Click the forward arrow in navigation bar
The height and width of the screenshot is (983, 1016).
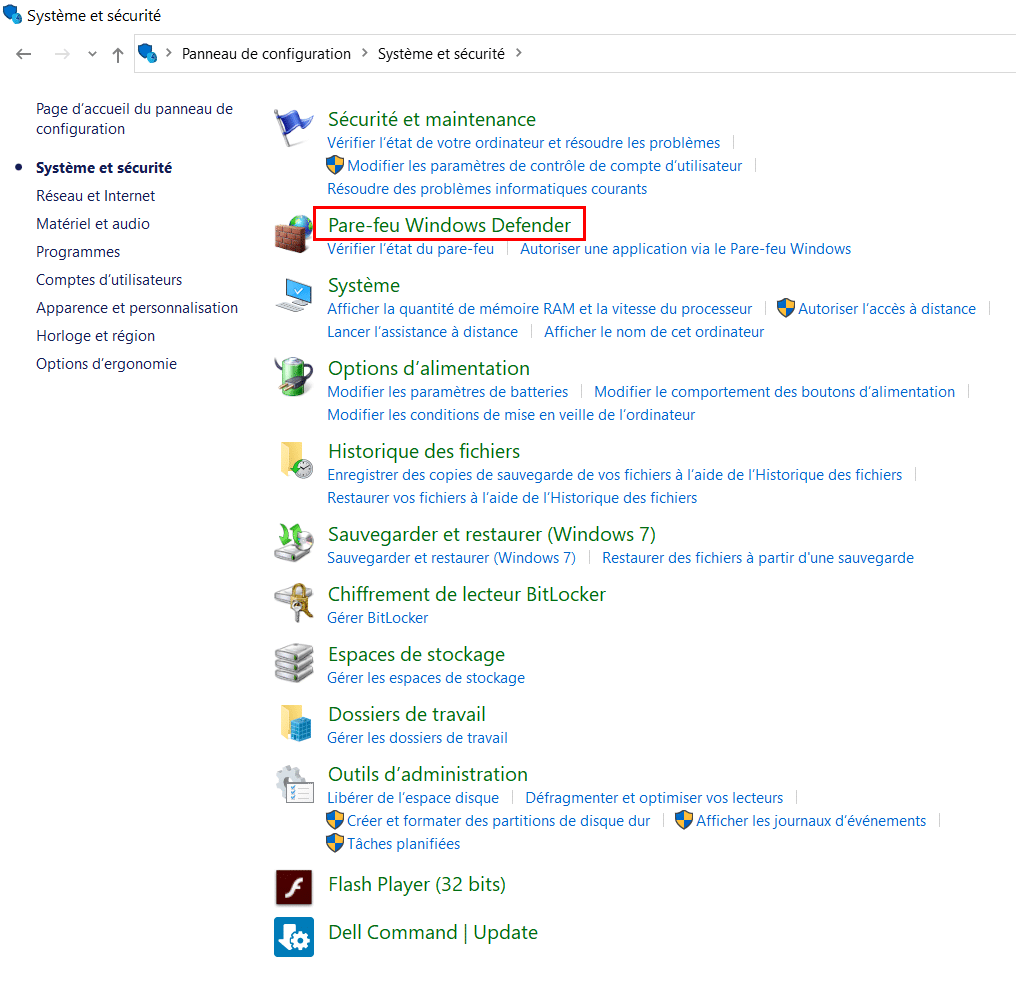coord(62,54)
